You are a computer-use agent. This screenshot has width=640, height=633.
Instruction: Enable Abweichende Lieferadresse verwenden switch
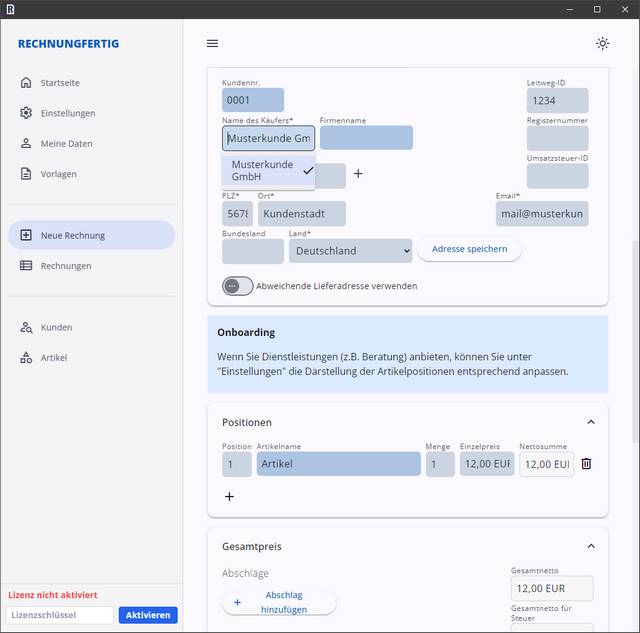point(237,286)
